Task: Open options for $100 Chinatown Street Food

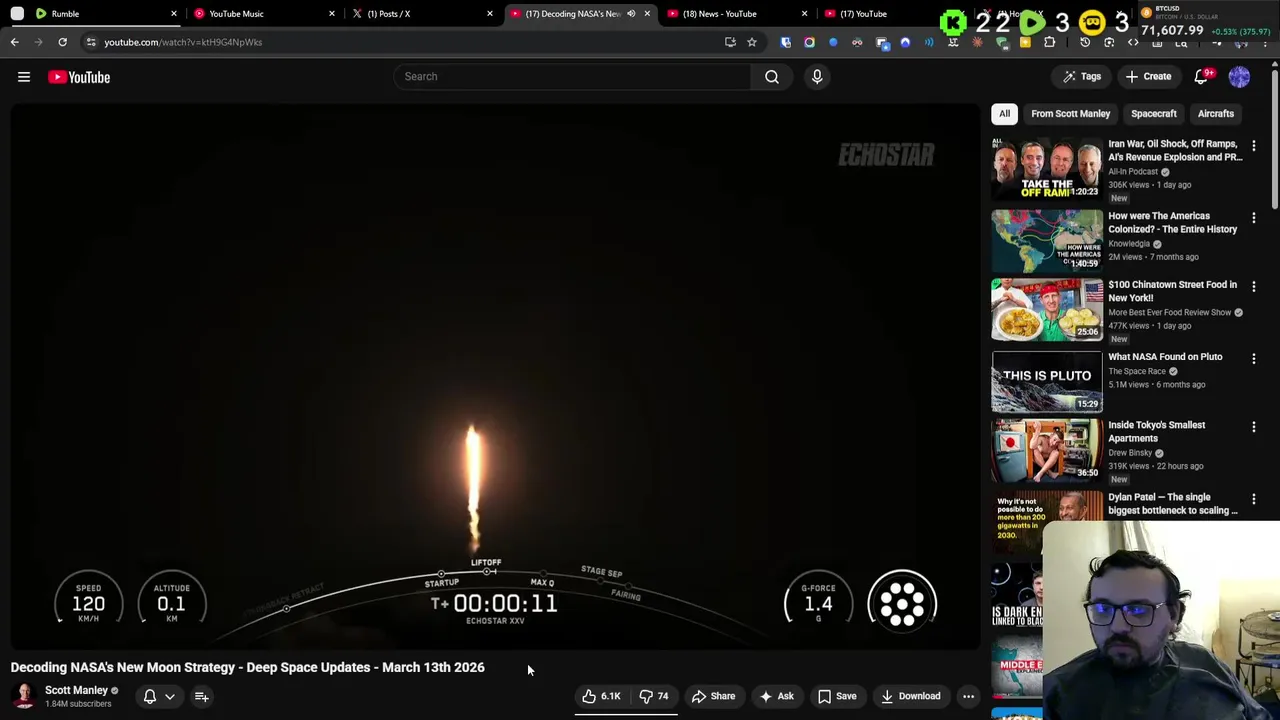Action: (1253, 287)
